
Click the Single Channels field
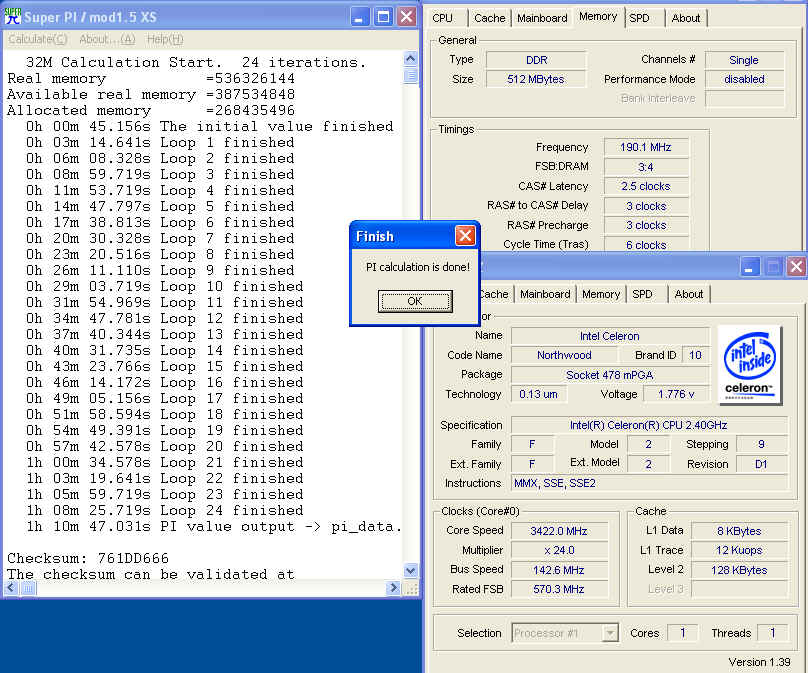click(x=744, y=60)
